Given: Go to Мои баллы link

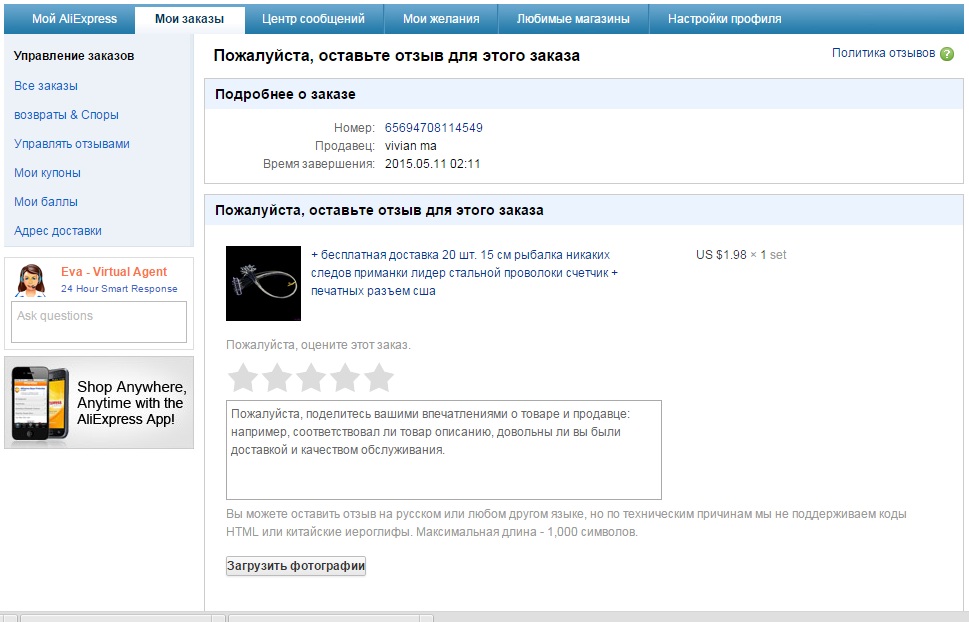Looking at the screenshot, I should [x=46, y=202].
